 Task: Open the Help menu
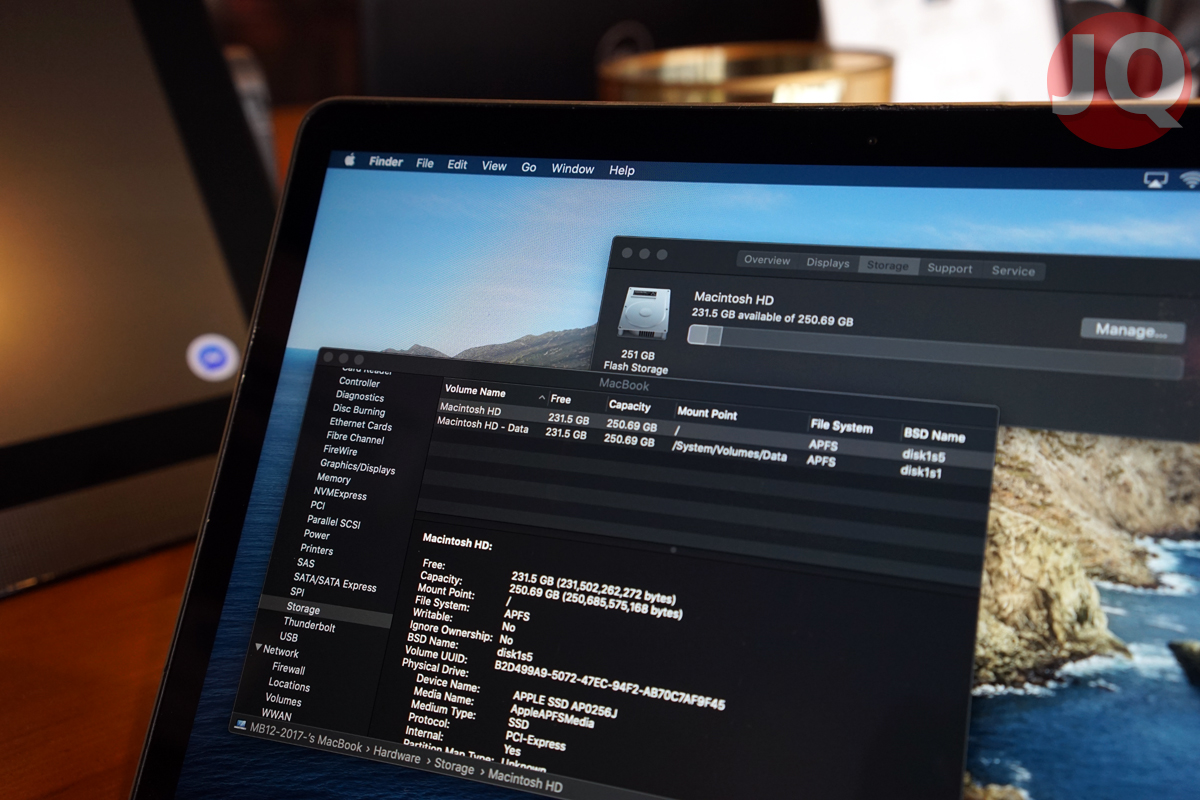622,171
